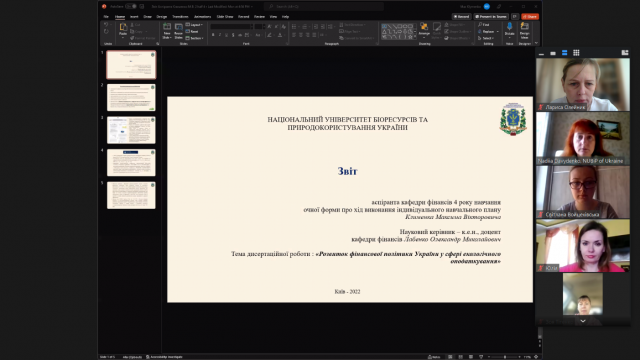Select slide 2 thumbnail
This screenshot has height=360, width=640.
(x=131, y=98)
